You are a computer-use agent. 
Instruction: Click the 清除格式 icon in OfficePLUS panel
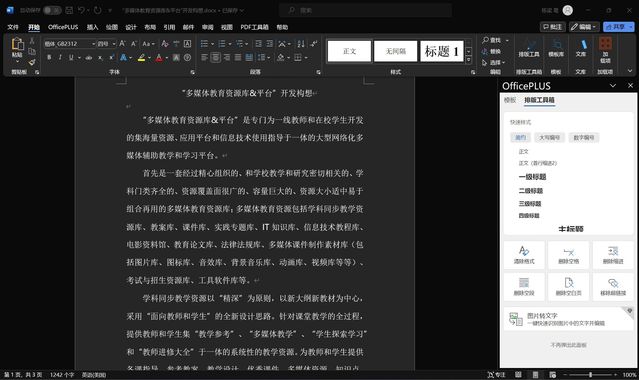click(x=524, y=255)
